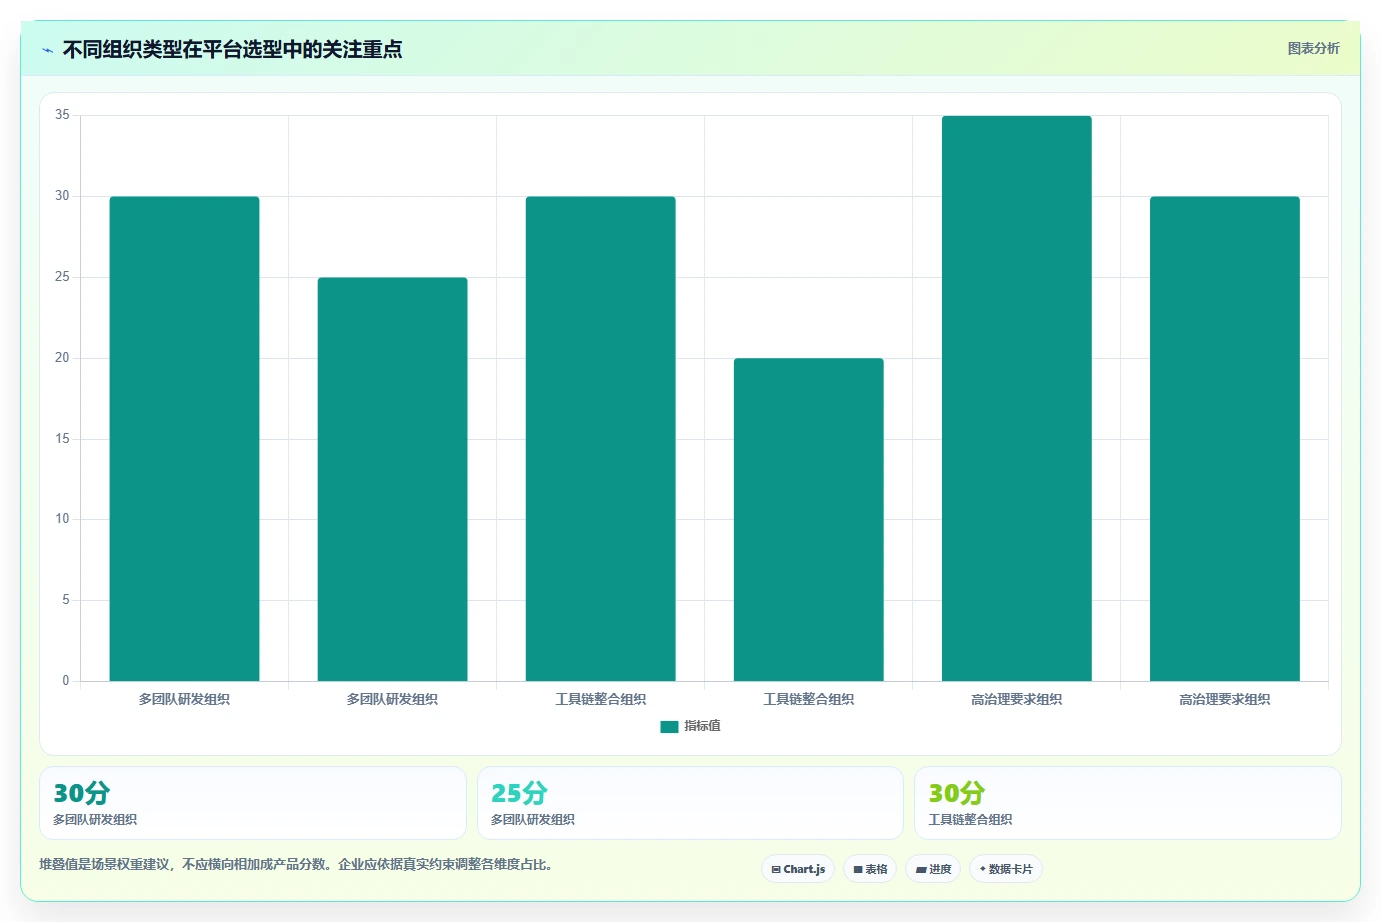The height and width of the screenshot is (922, 1381).
Task: Open the 30分 card for 工具链整合组织
Action: point(1128,803)
